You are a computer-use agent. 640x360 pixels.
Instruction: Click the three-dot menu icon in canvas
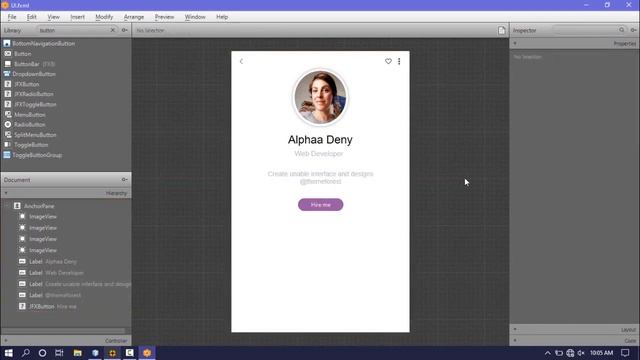pyautogui.click(x=399, y=61)
